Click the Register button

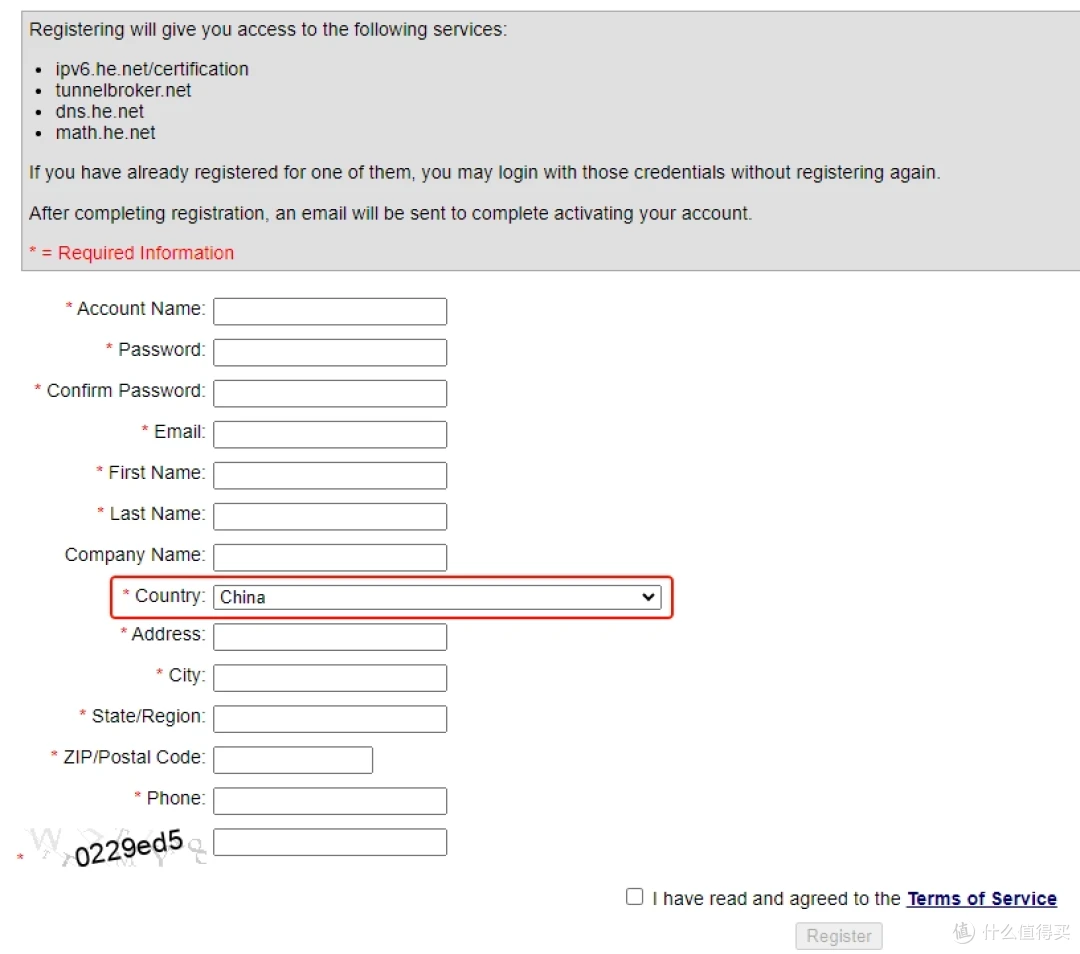[839, 936]
